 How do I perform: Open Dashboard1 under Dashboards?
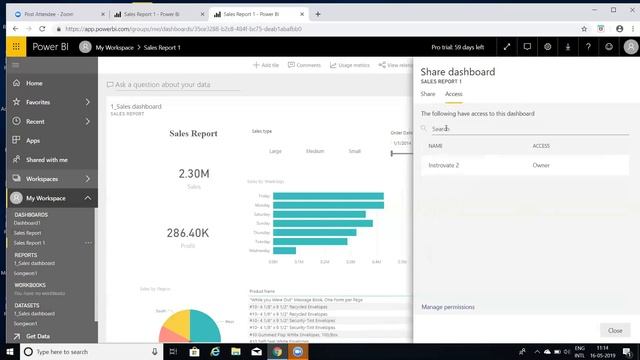pyautogui.click(x=27, y=223)
